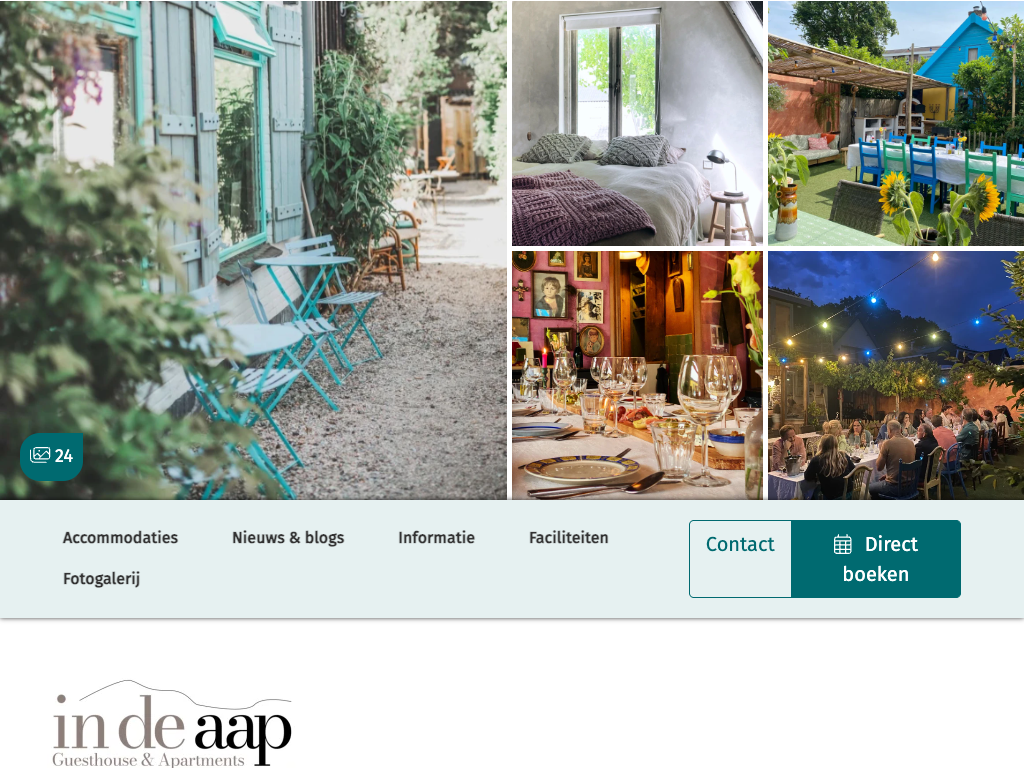Viewport: 1024px width, 768px height.
Task: Open Accommodaties menu item
Action: coord(120,537)
